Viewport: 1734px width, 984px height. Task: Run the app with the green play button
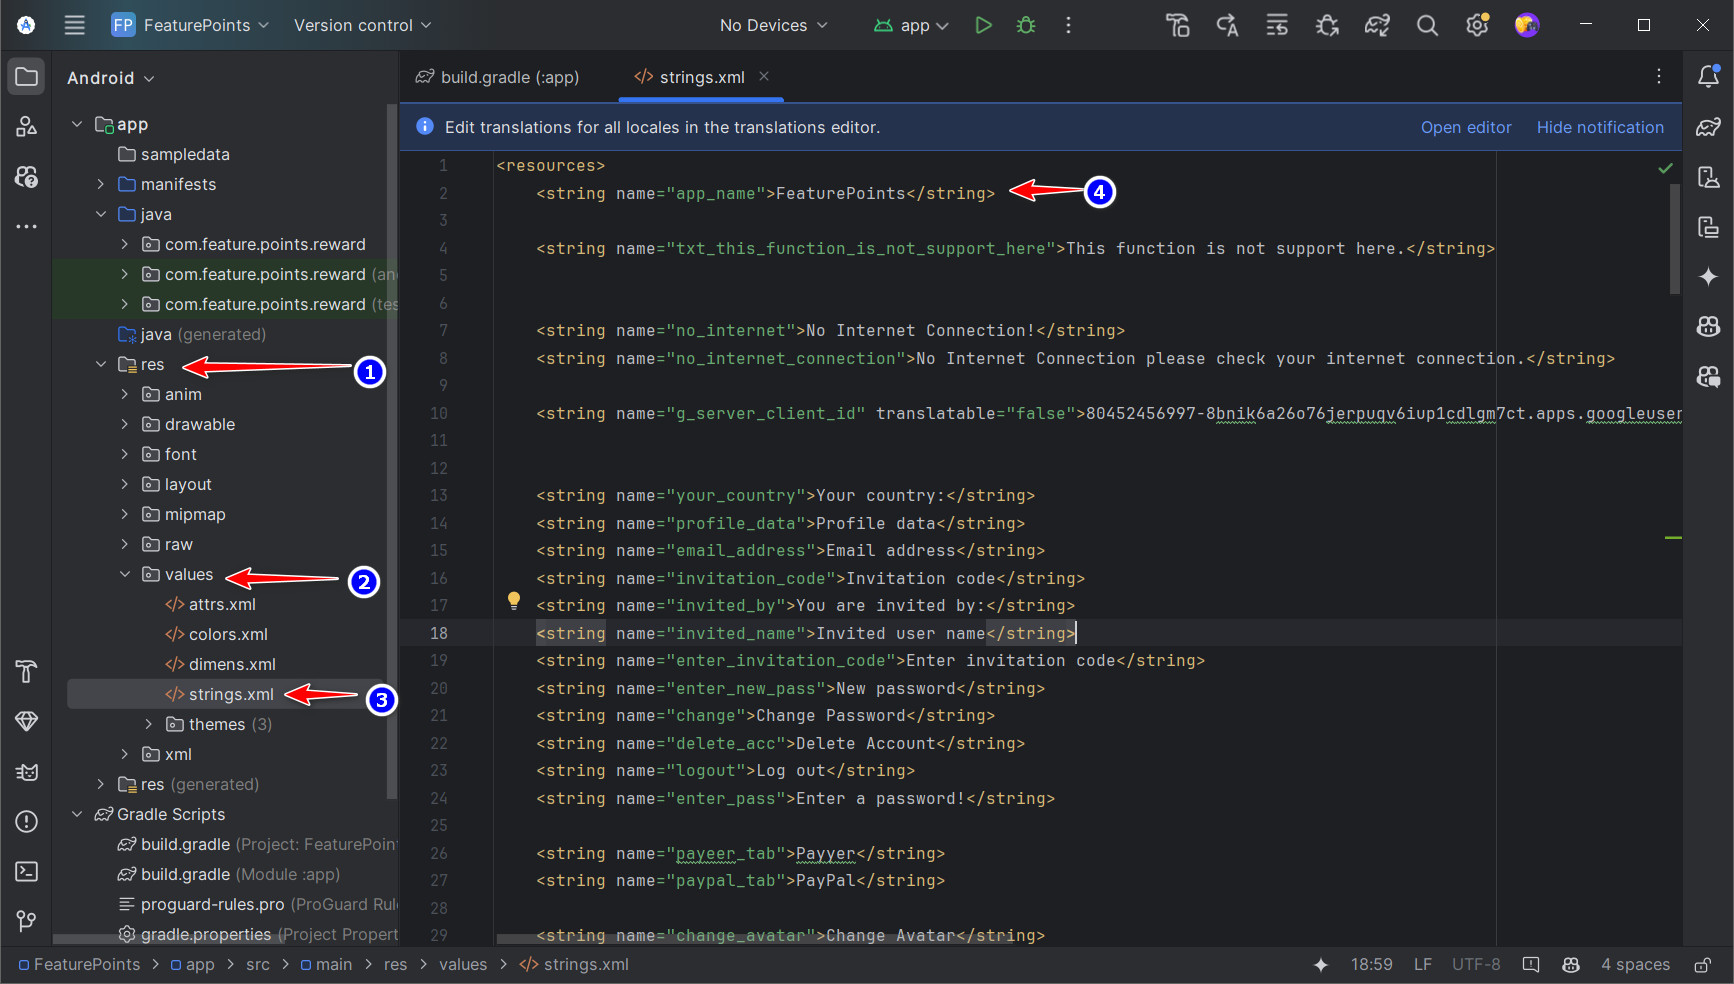pyautogui.click(x=983, y=25)
